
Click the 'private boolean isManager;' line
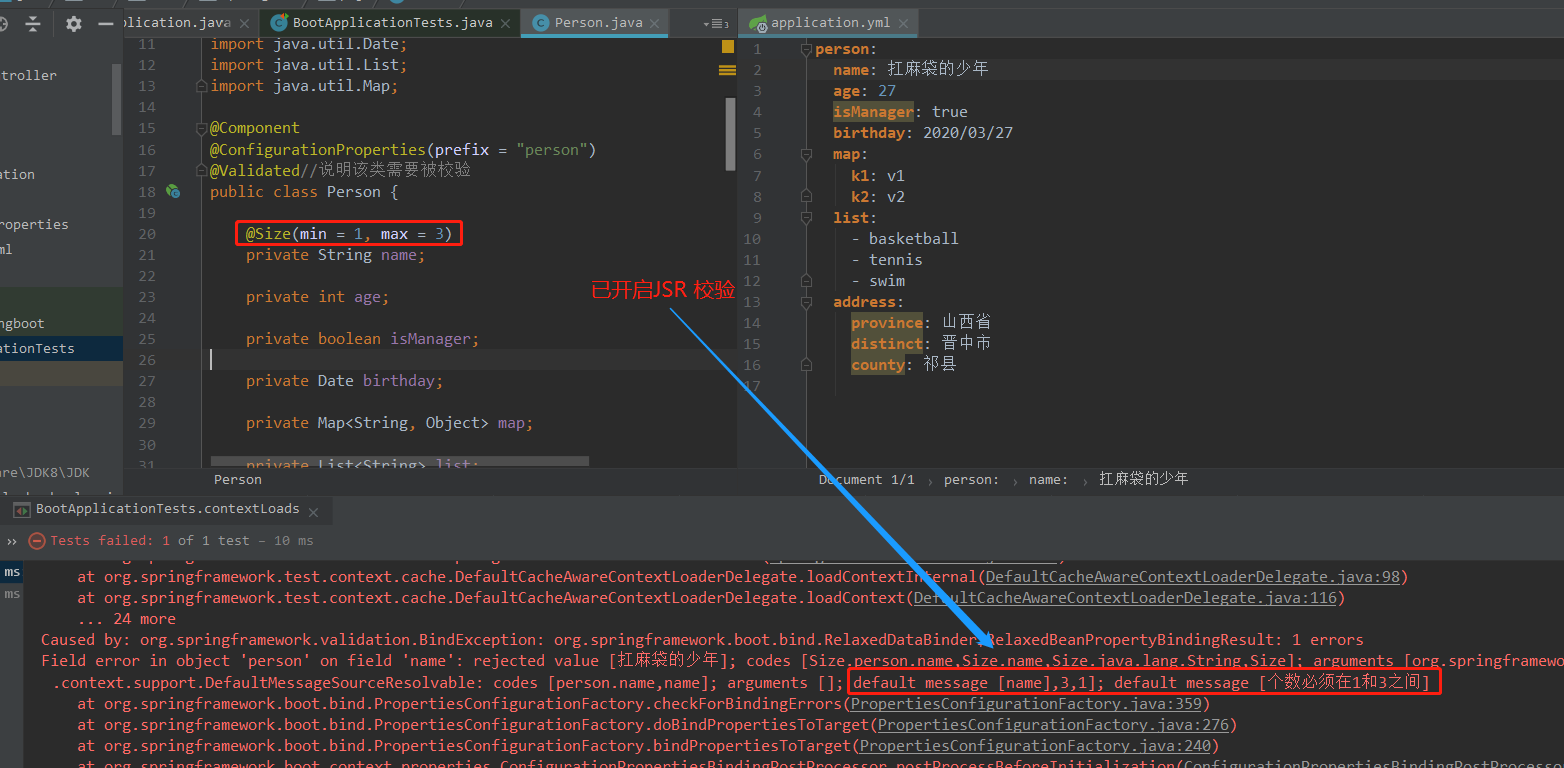(x=362, y=339)
